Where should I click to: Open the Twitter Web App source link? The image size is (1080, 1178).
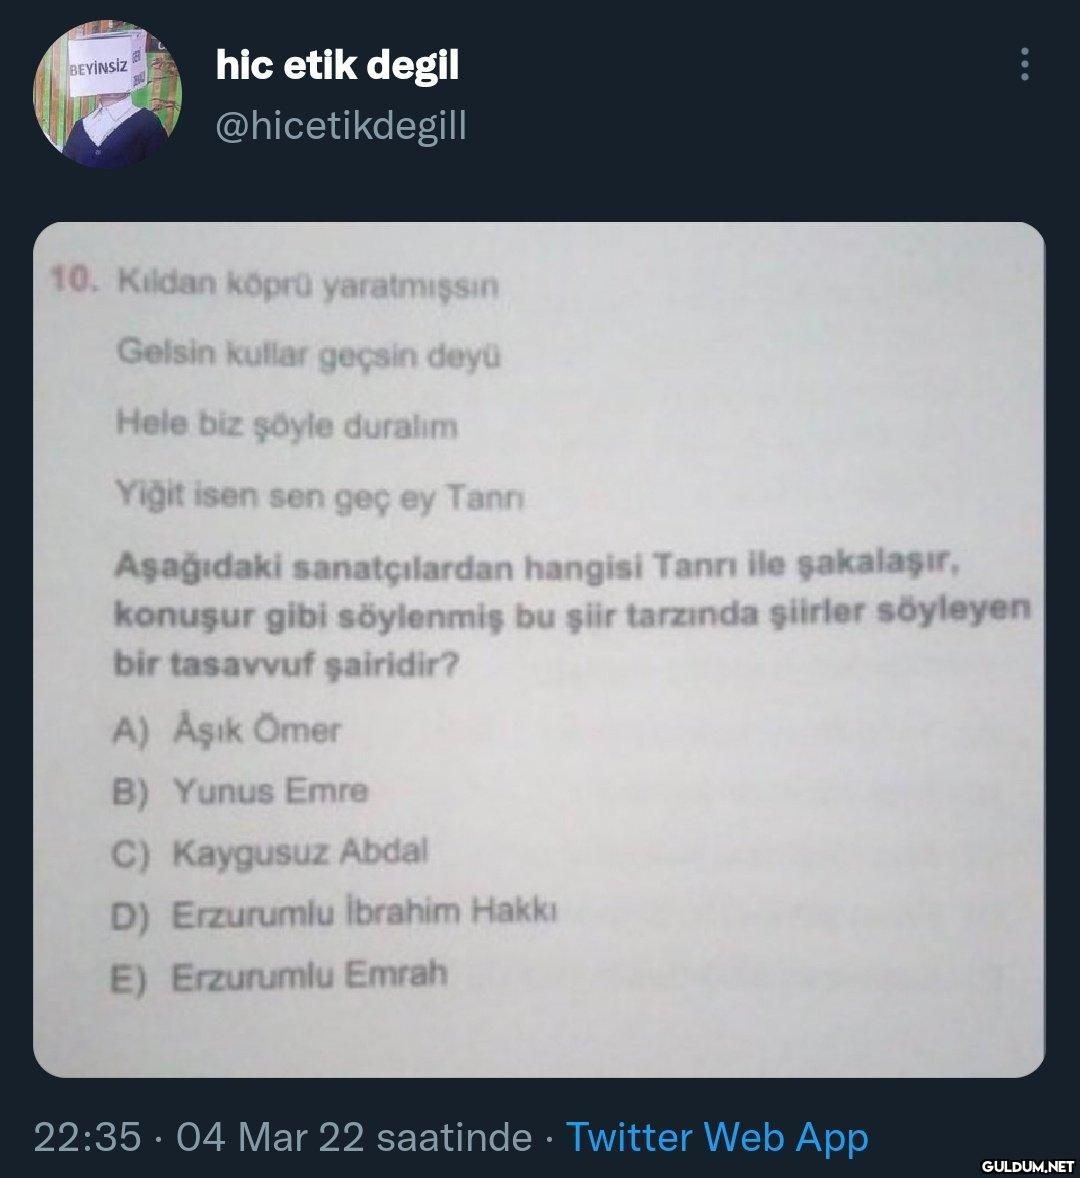click(x=716, y=1137)
